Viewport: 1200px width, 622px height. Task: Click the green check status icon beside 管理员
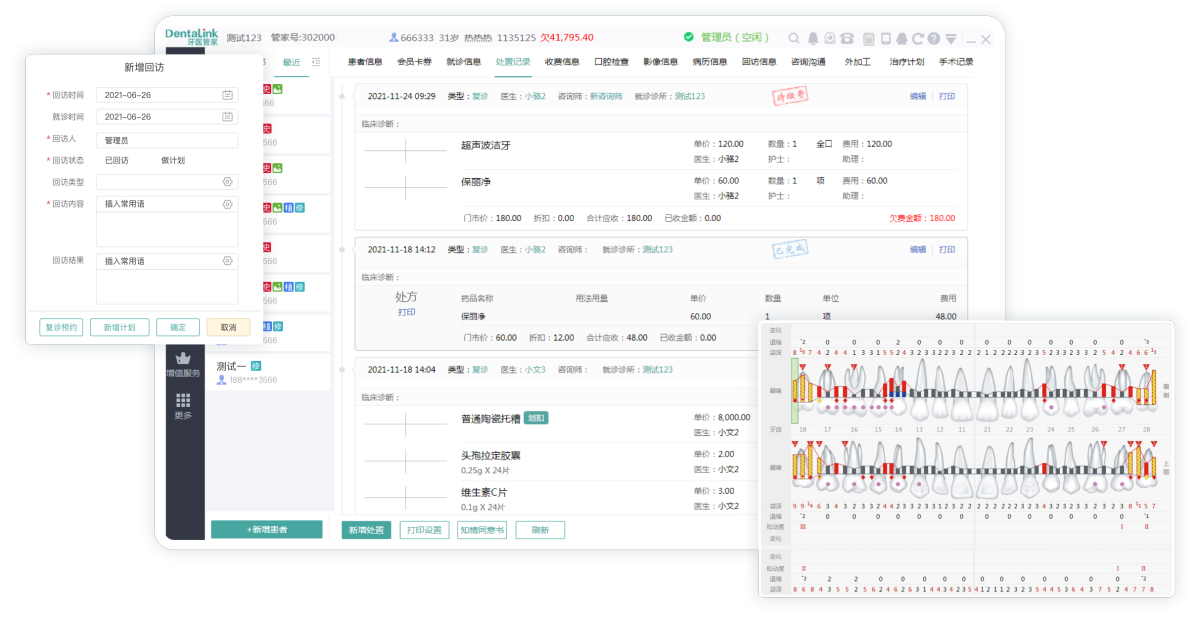click(688, 37)
